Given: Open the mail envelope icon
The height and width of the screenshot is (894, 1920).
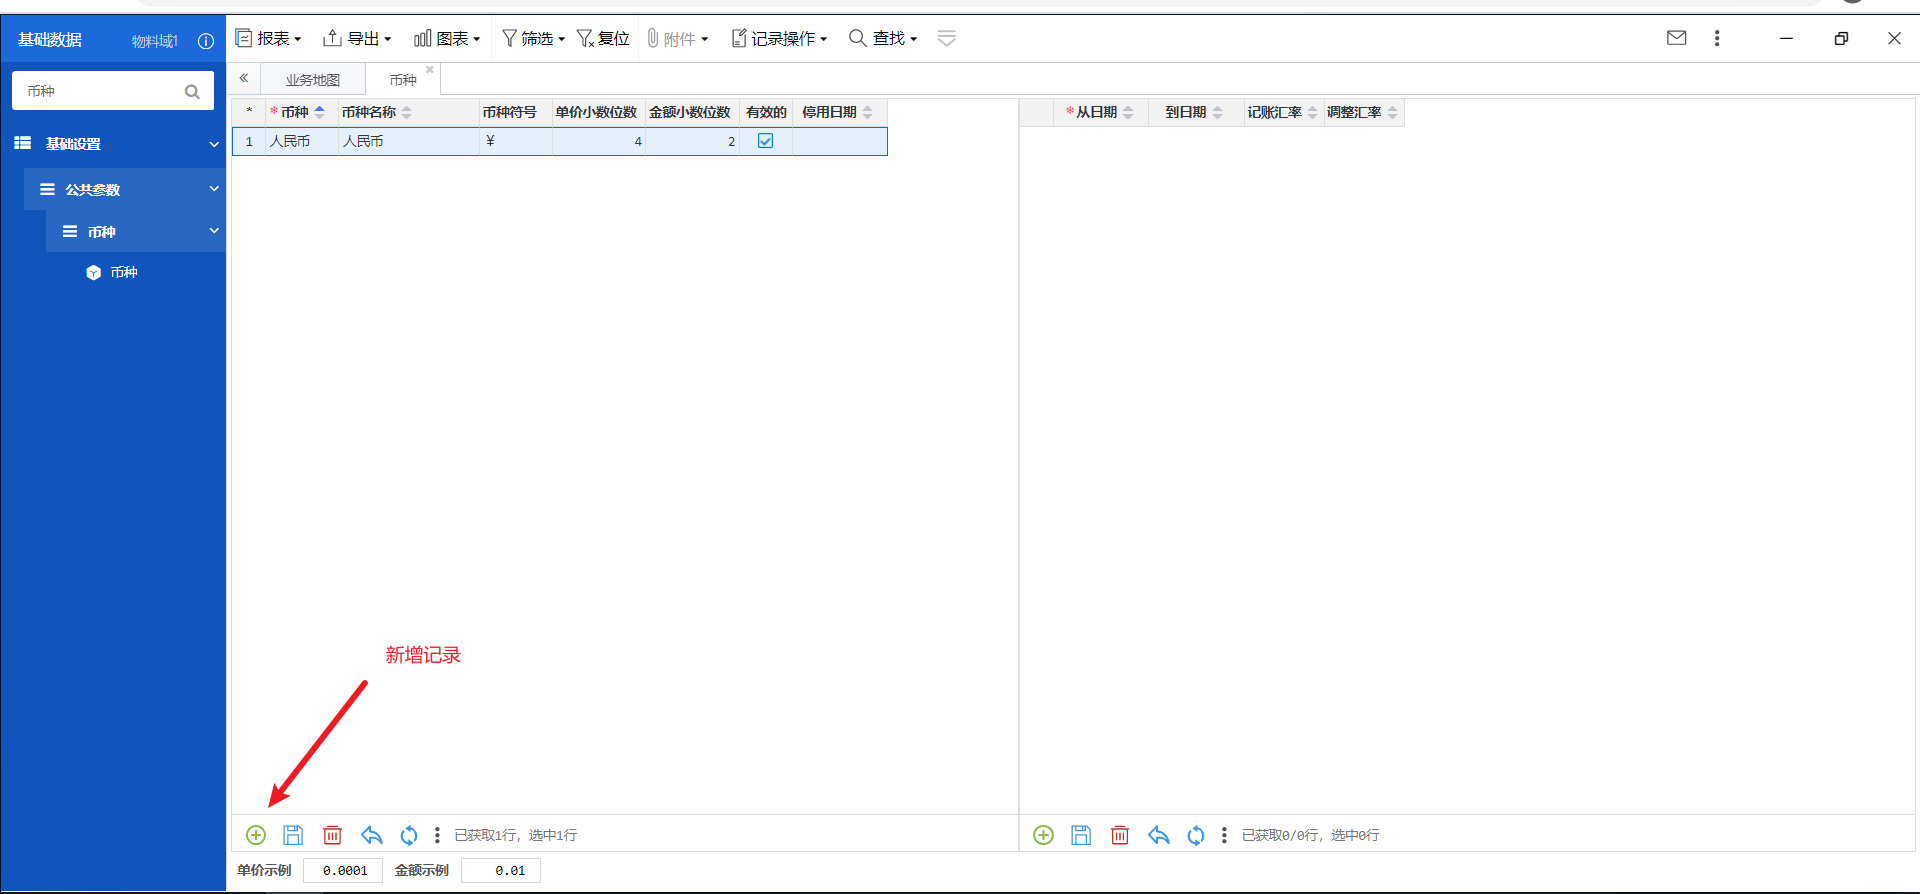Looking at the screenshot, I should (1677, 38).
